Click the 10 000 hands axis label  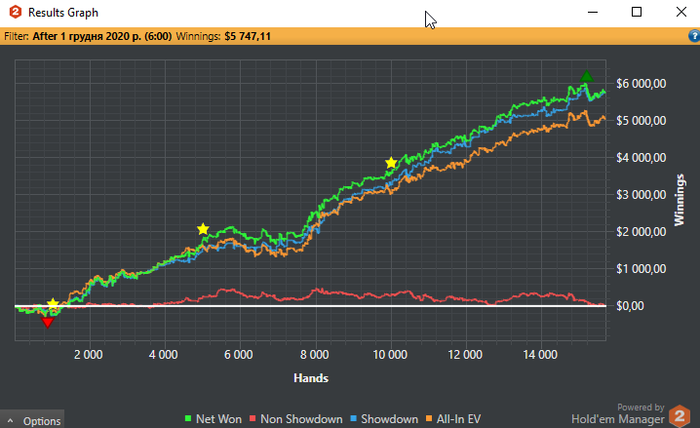point(390,355)
